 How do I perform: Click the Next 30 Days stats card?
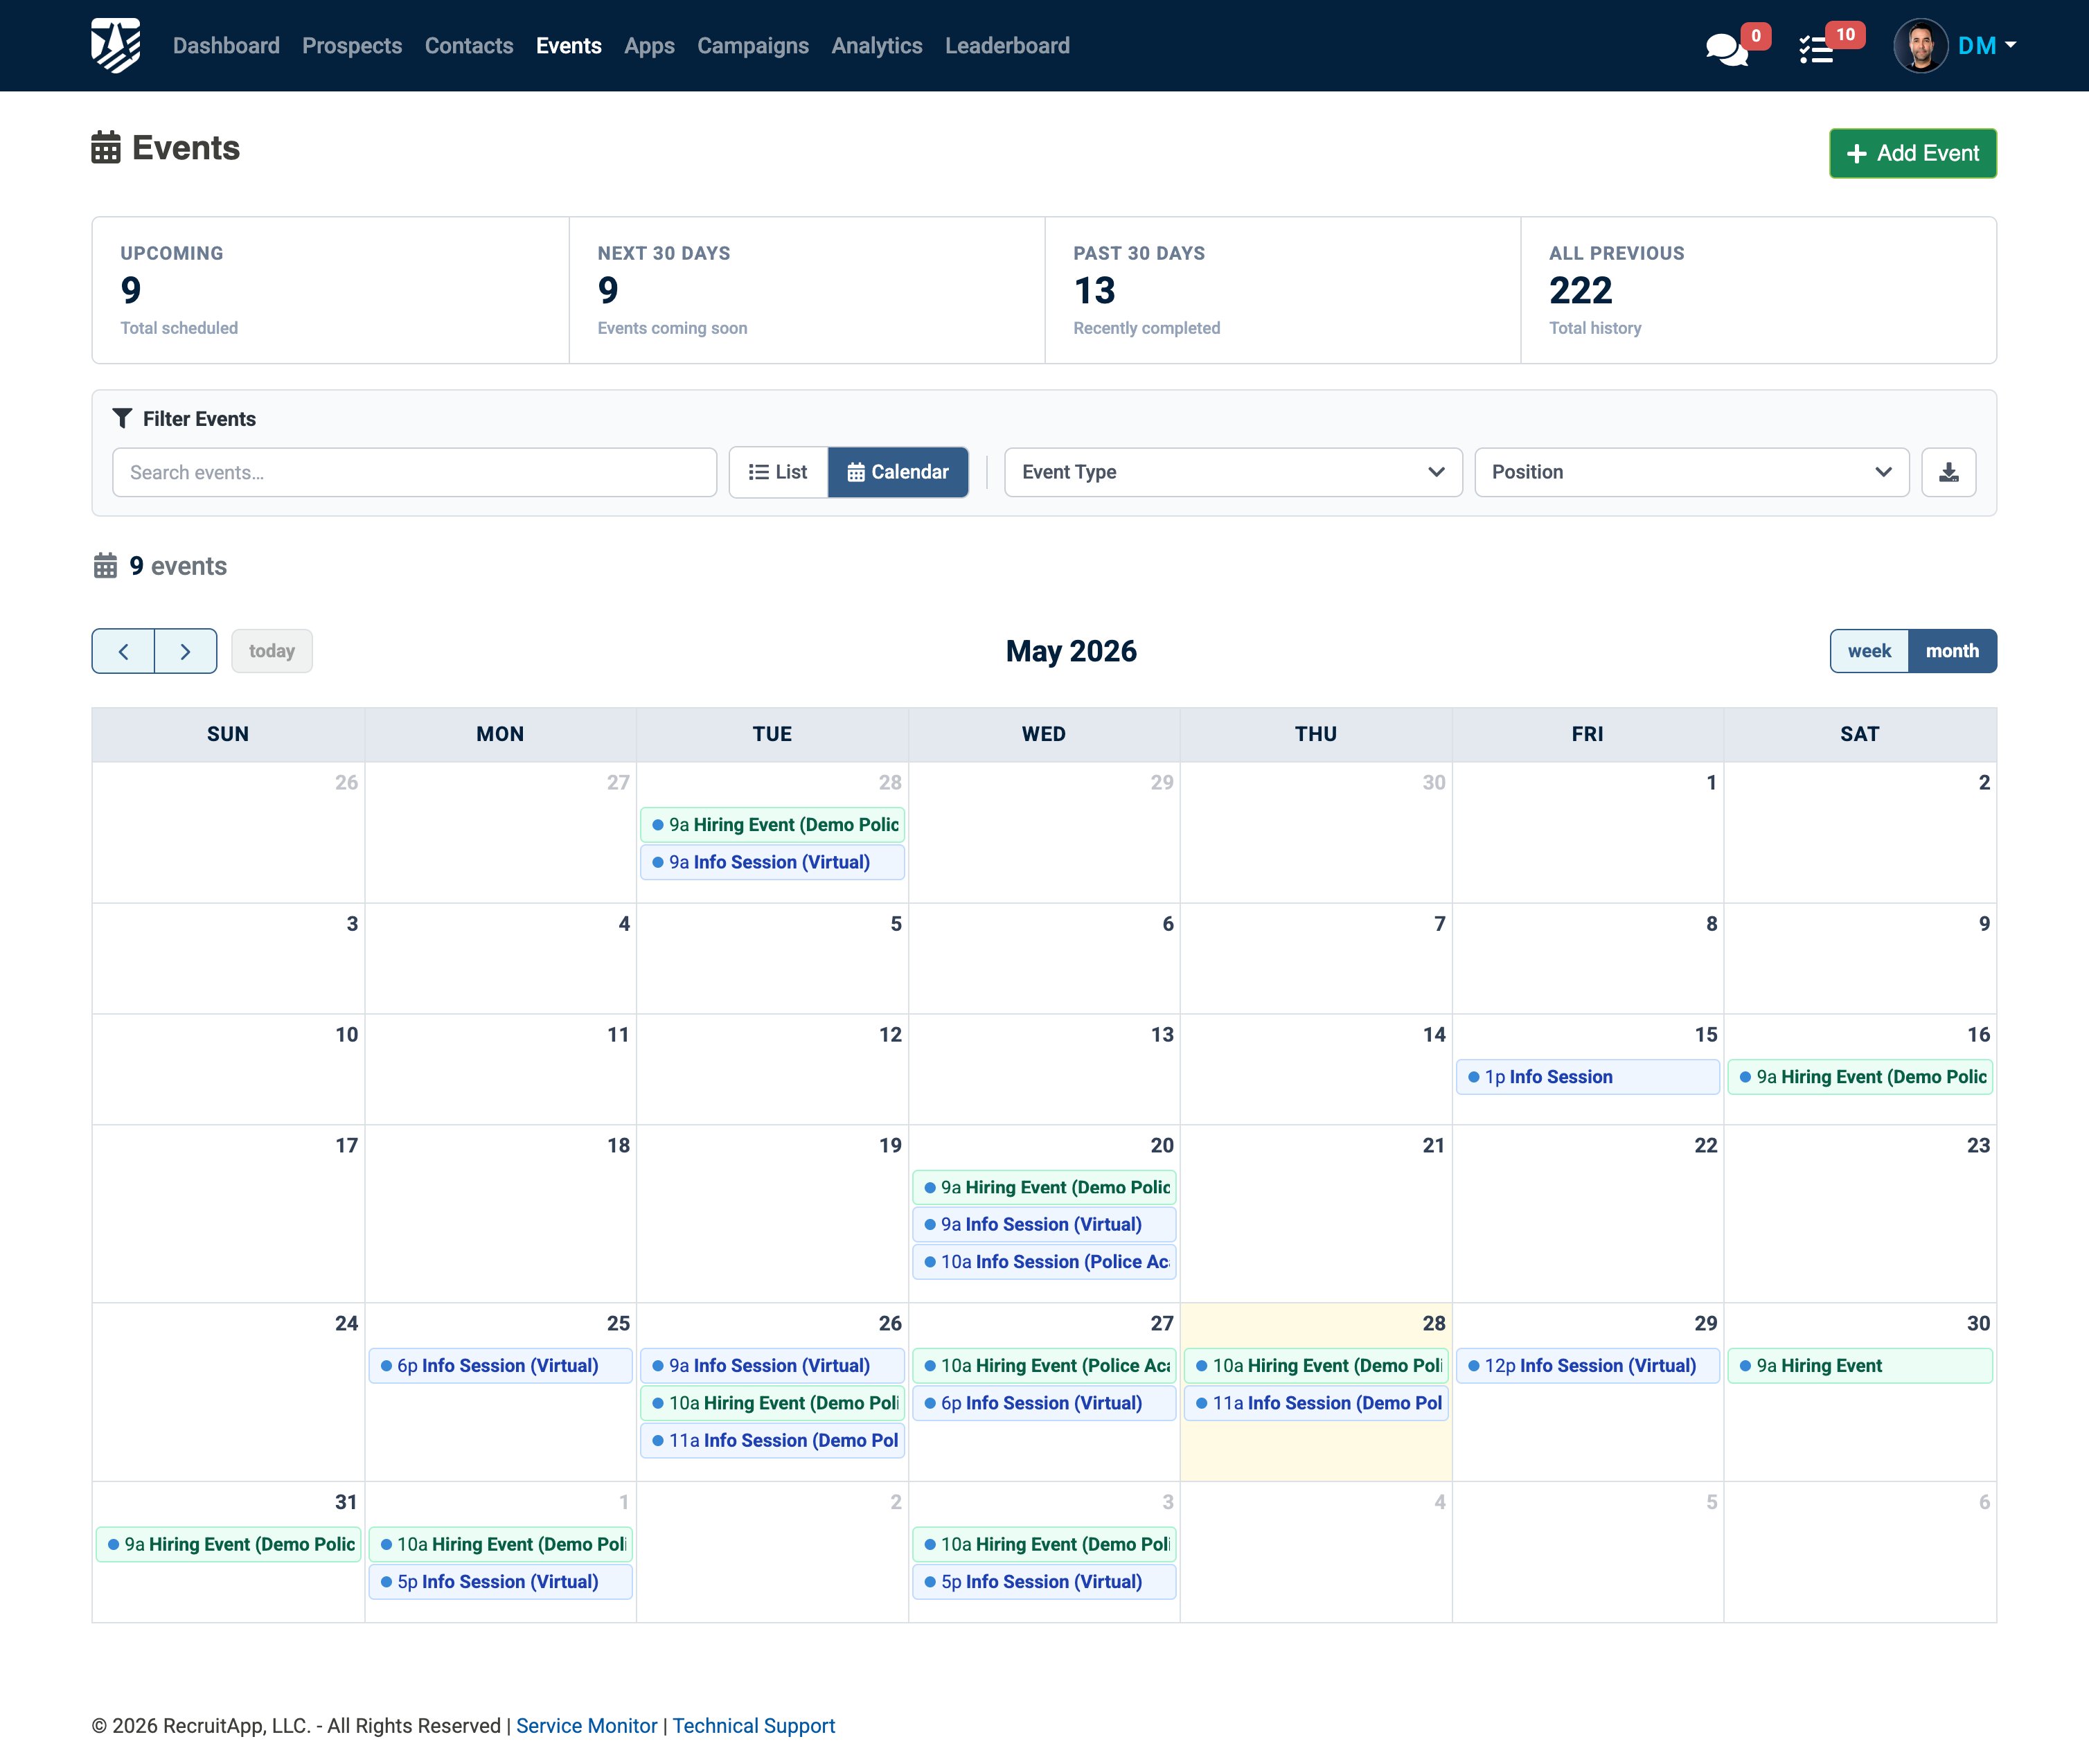point(807,290)
